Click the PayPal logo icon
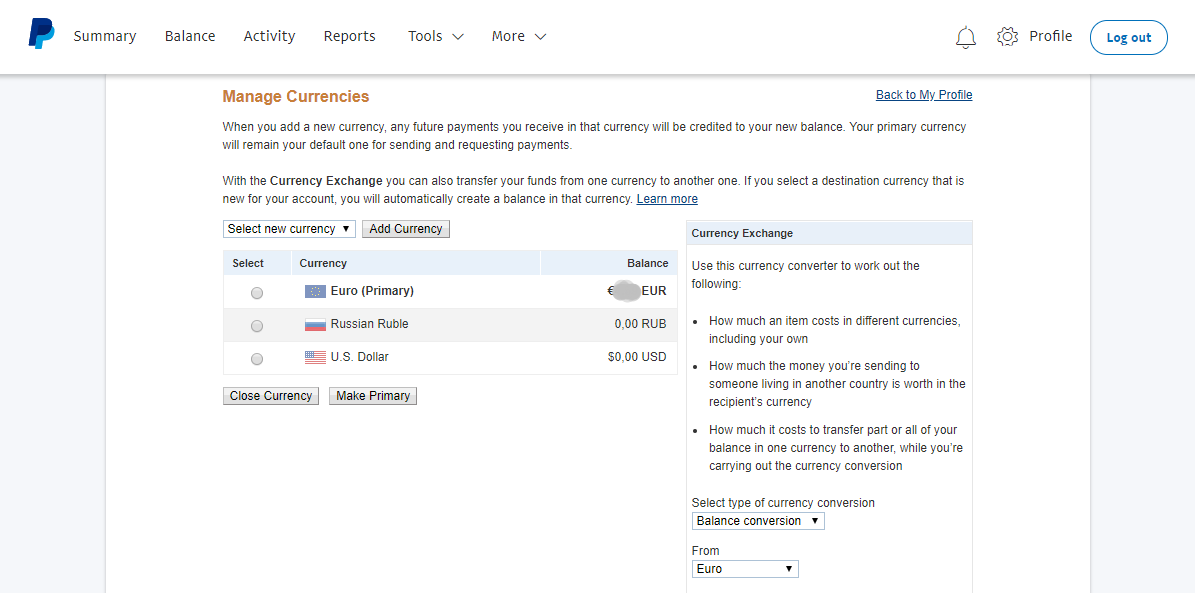1195x593 pixels. (42, 35)
